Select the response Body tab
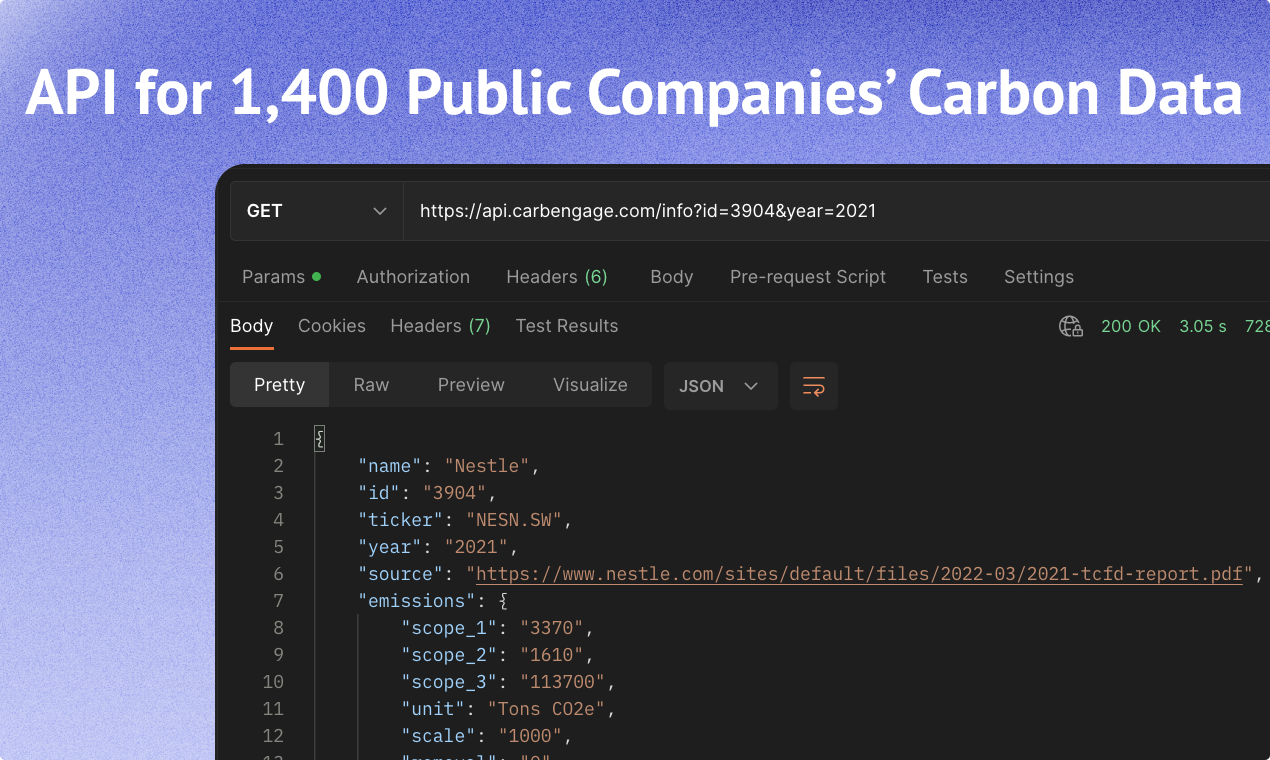1270x760 pixels. [x=252, y=326]
